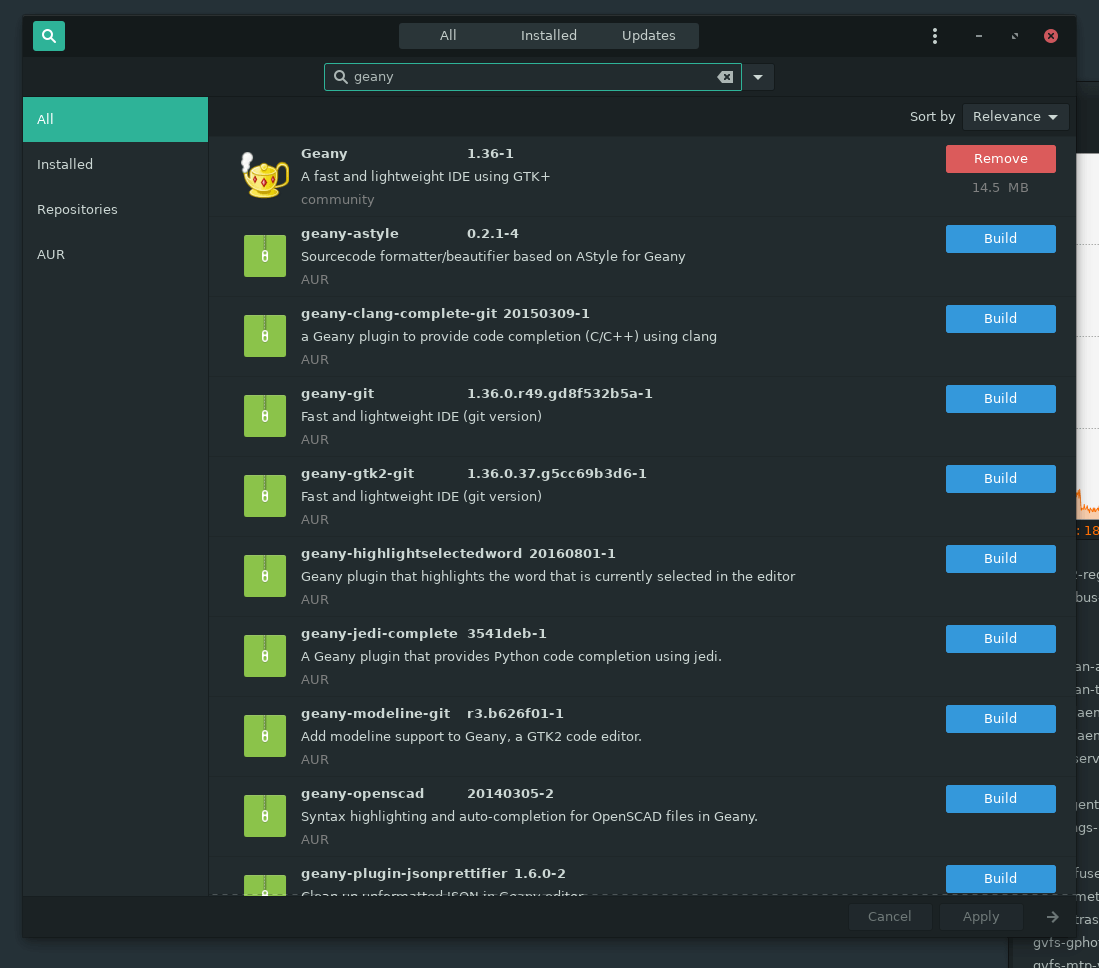Screen dimensions: 1099x968
Task: Click the geany-gtk2-git package icon
Action: 264,496
